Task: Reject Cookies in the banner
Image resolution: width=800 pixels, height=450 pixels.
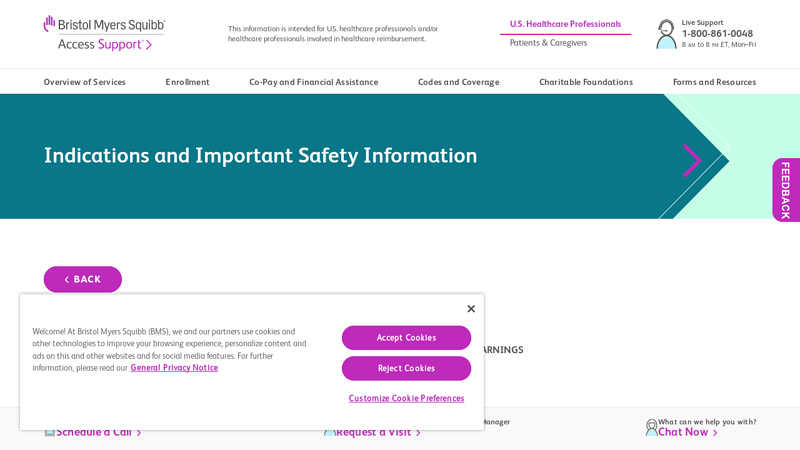Action: tap(406, 368)
